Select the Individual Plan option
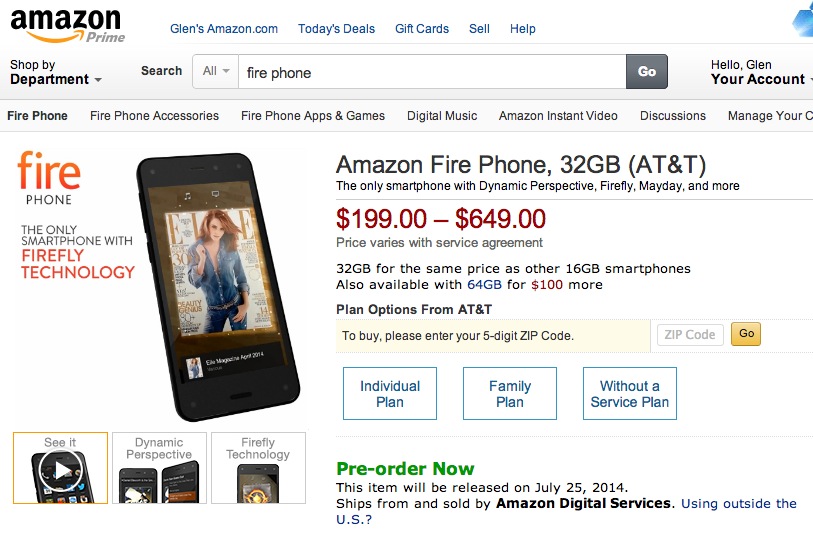Viewport: 813px width, 543px height. (x=390, y=394)
